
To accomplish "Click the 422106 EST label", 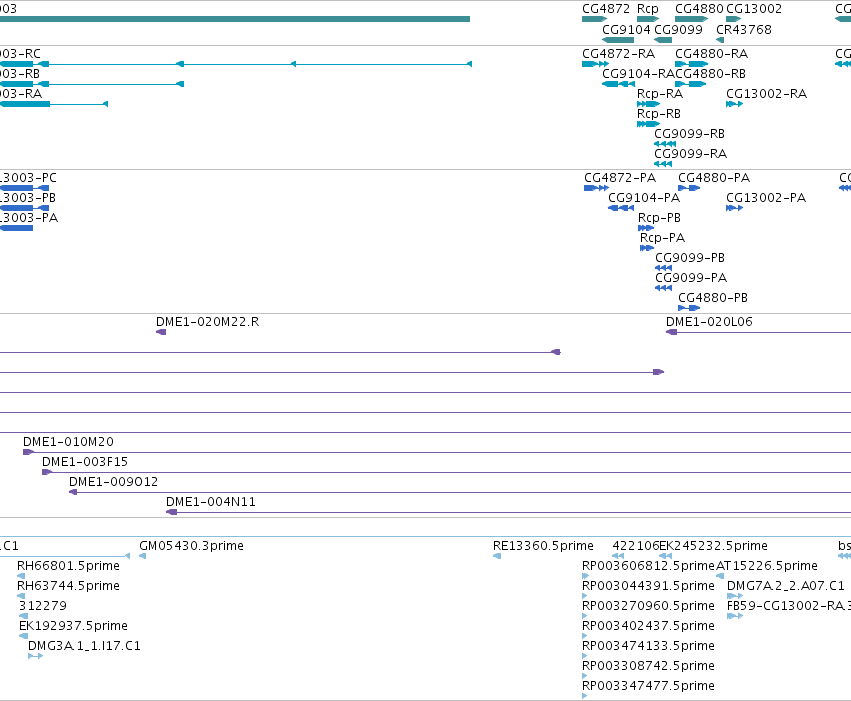I will [635, 546].
